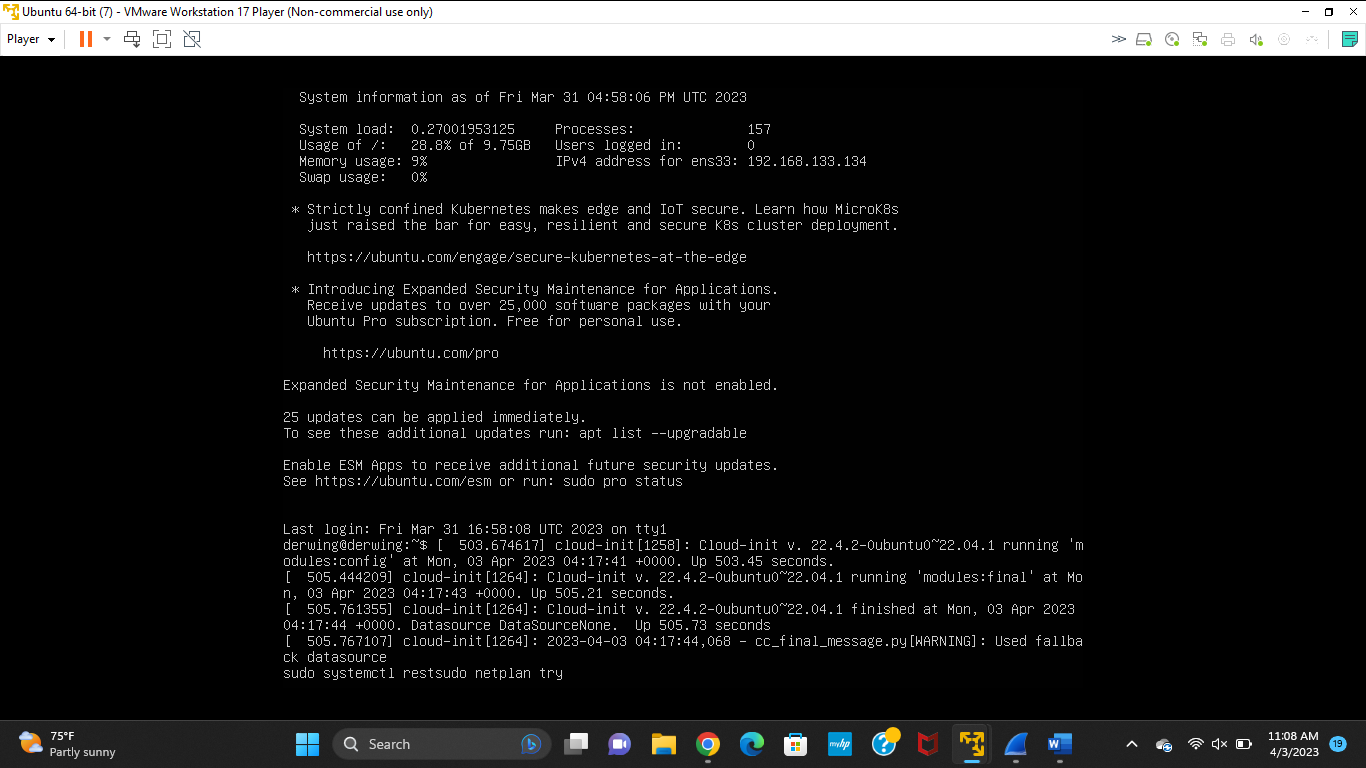Enter full screen mode
The height and width of the screenshot is (768, 1366).
tap(160, 39)
